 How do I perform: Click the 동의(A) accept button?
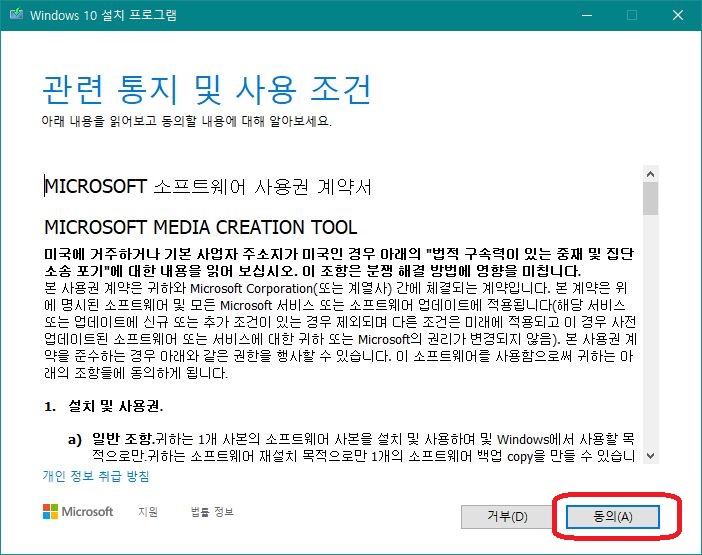tap(612, 517)
